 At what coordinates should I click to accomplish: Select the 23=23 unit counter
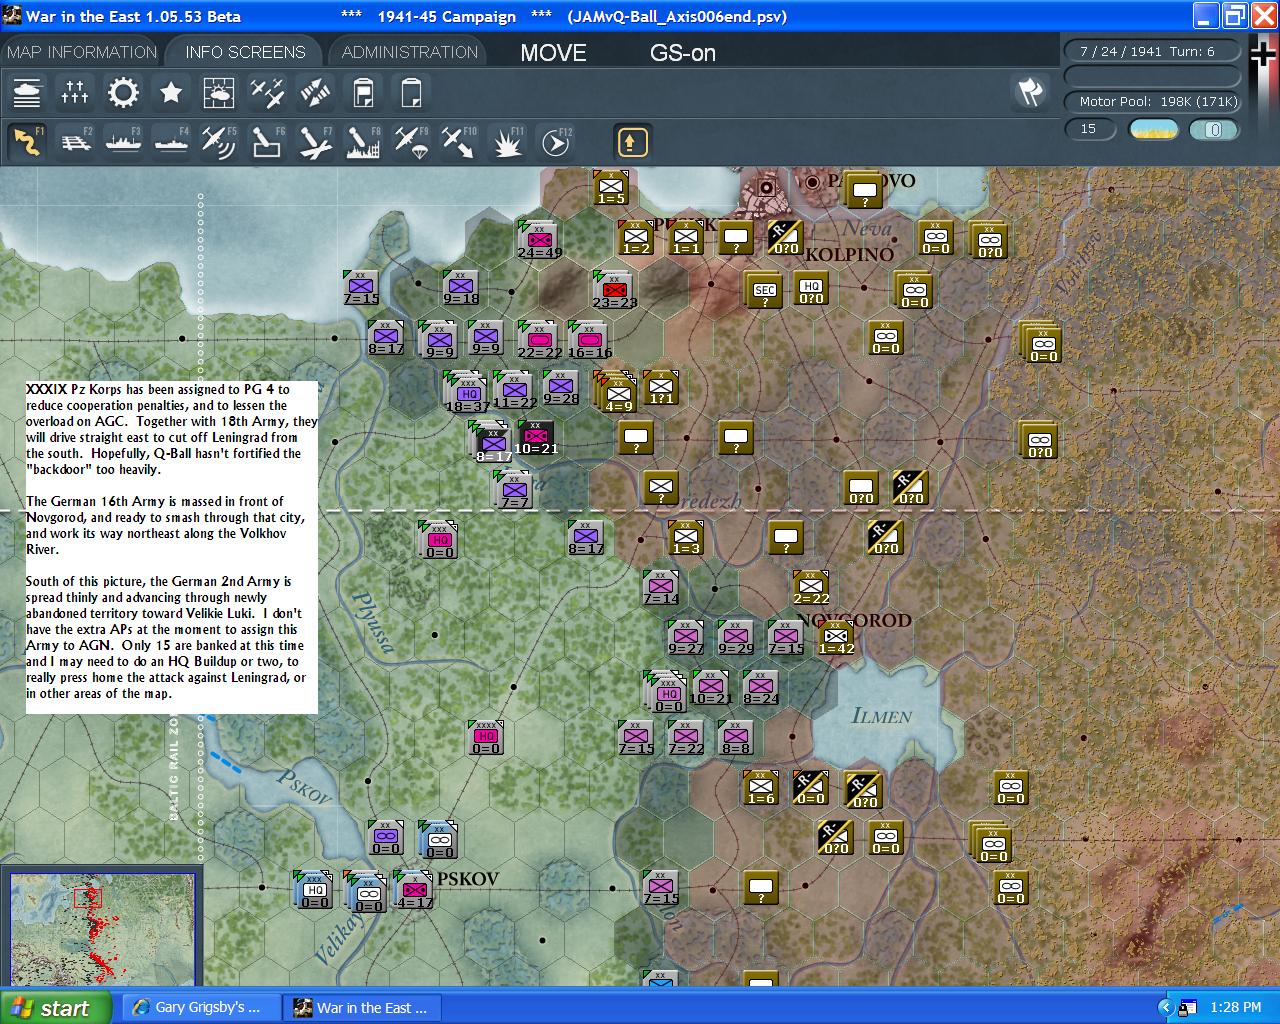point(614,290)
